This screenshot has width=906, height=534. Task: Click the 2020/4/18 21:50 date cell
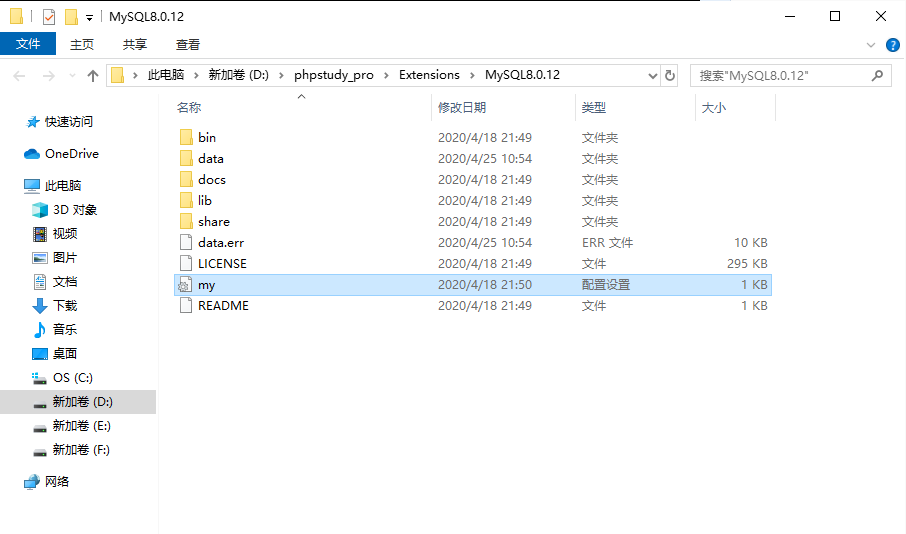pyautogui.click(x=485, y=285)
